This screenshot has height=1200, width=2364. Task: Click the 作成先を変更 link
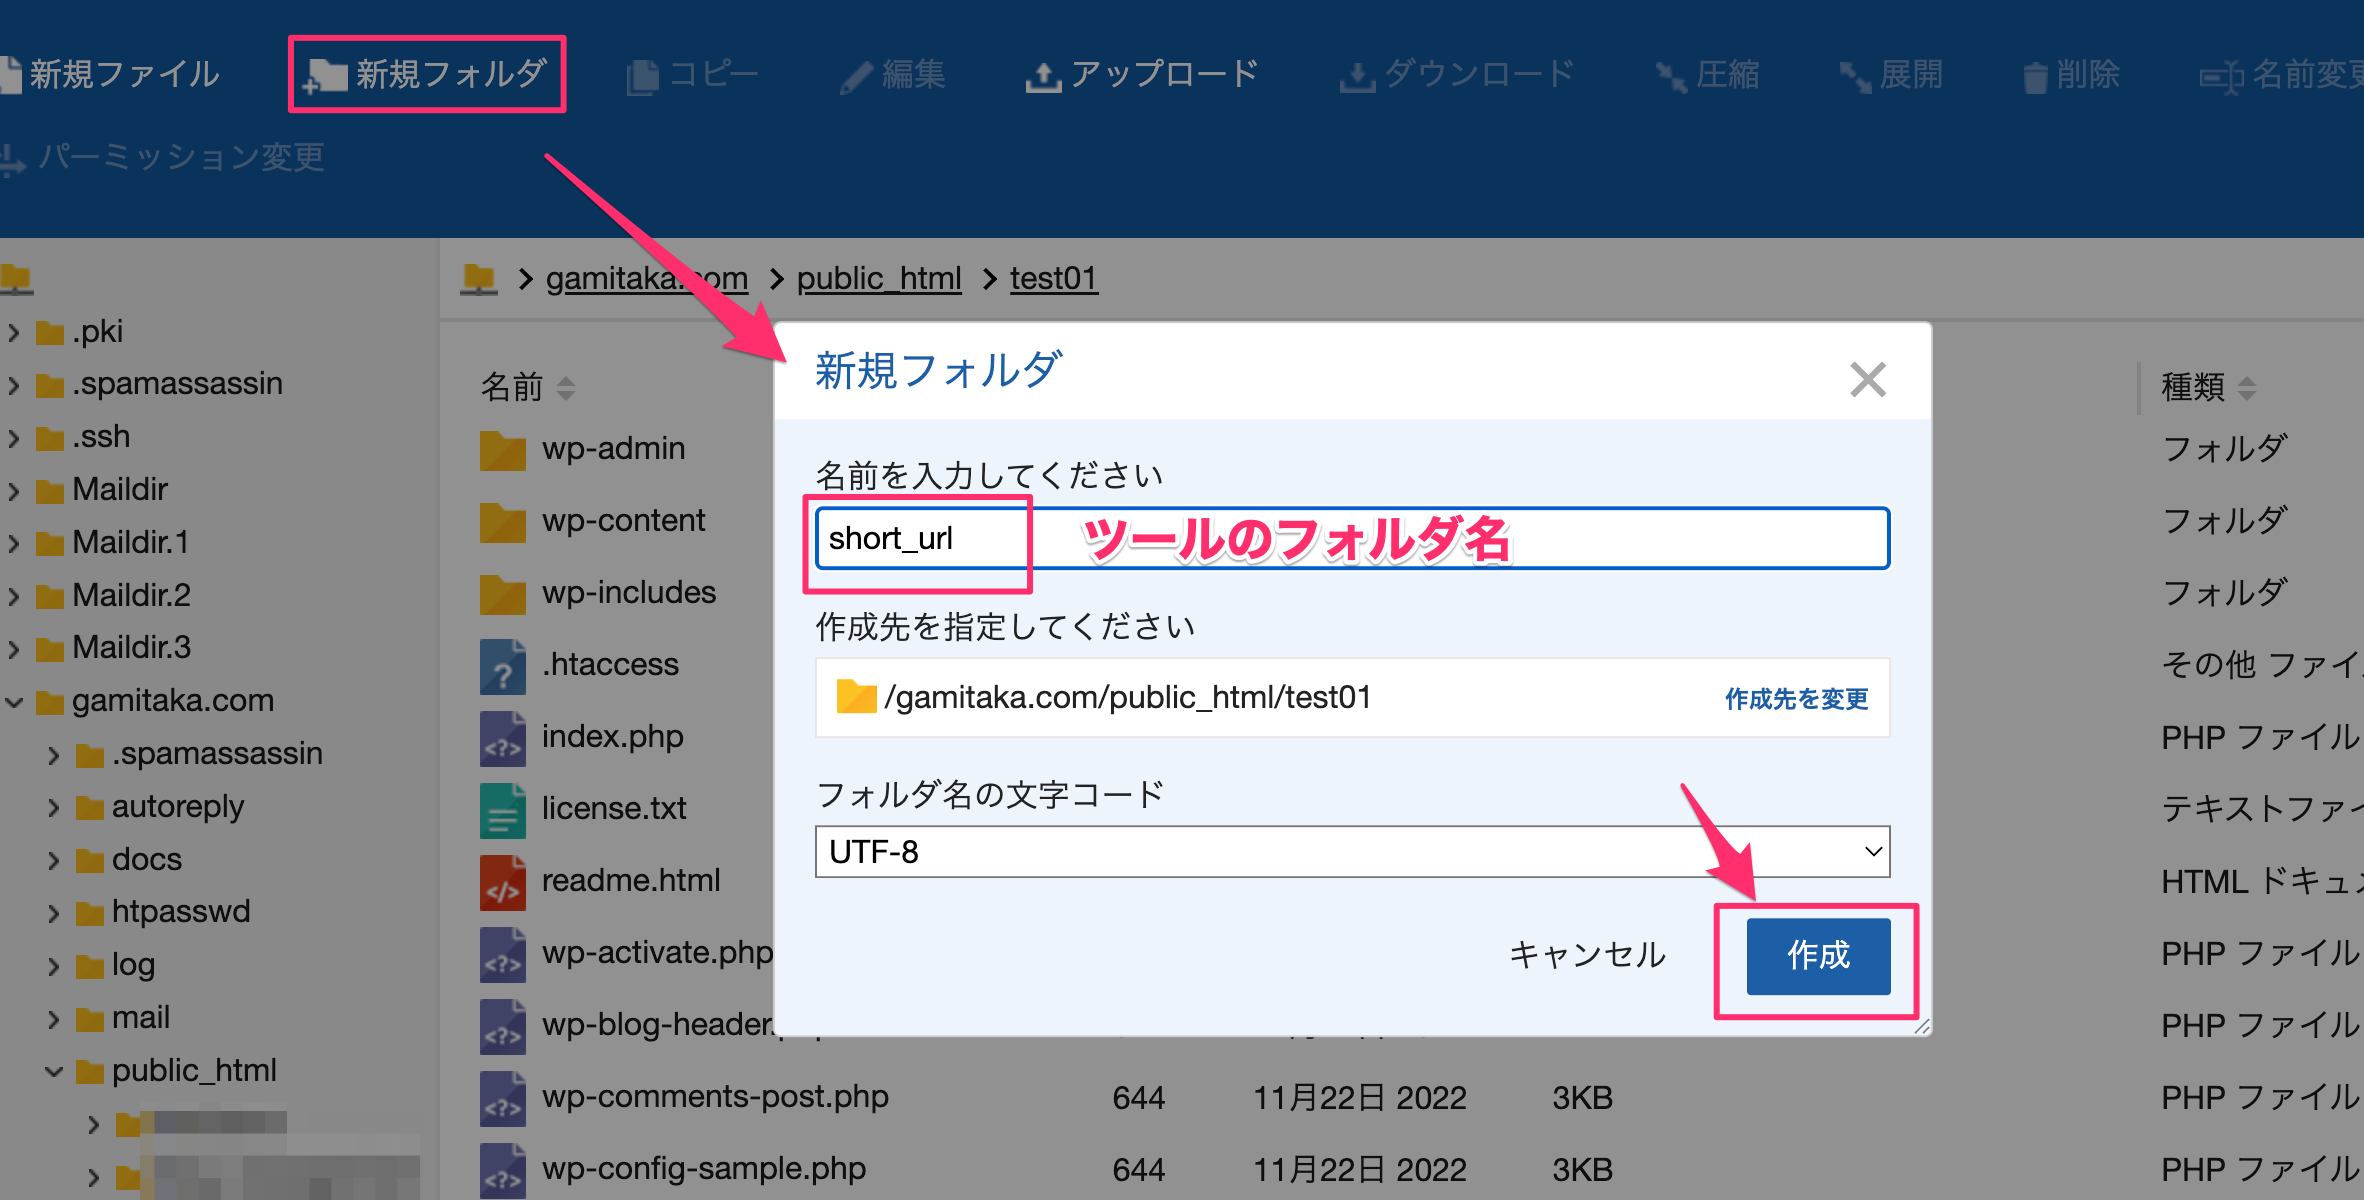point(1796,699)
